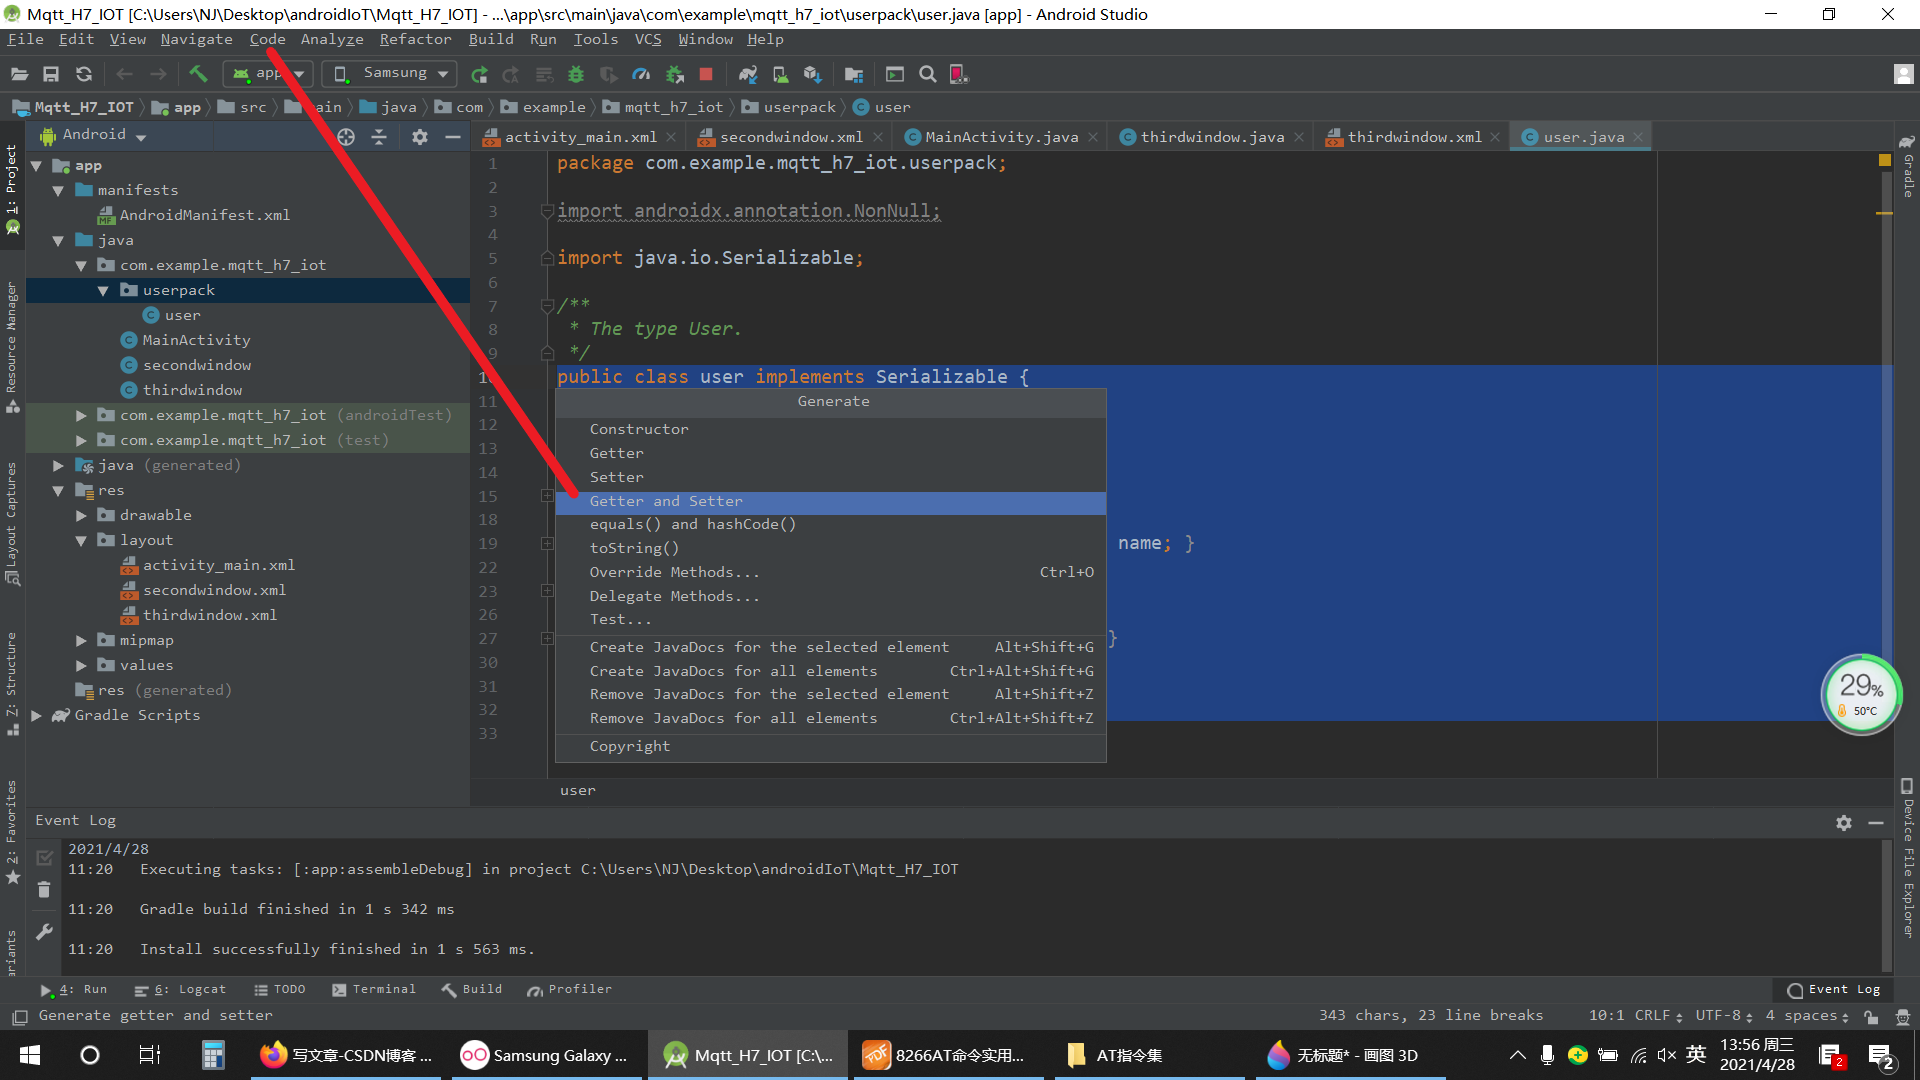
Task: Click the Debug app bug icon
Action: click(576, 74)
